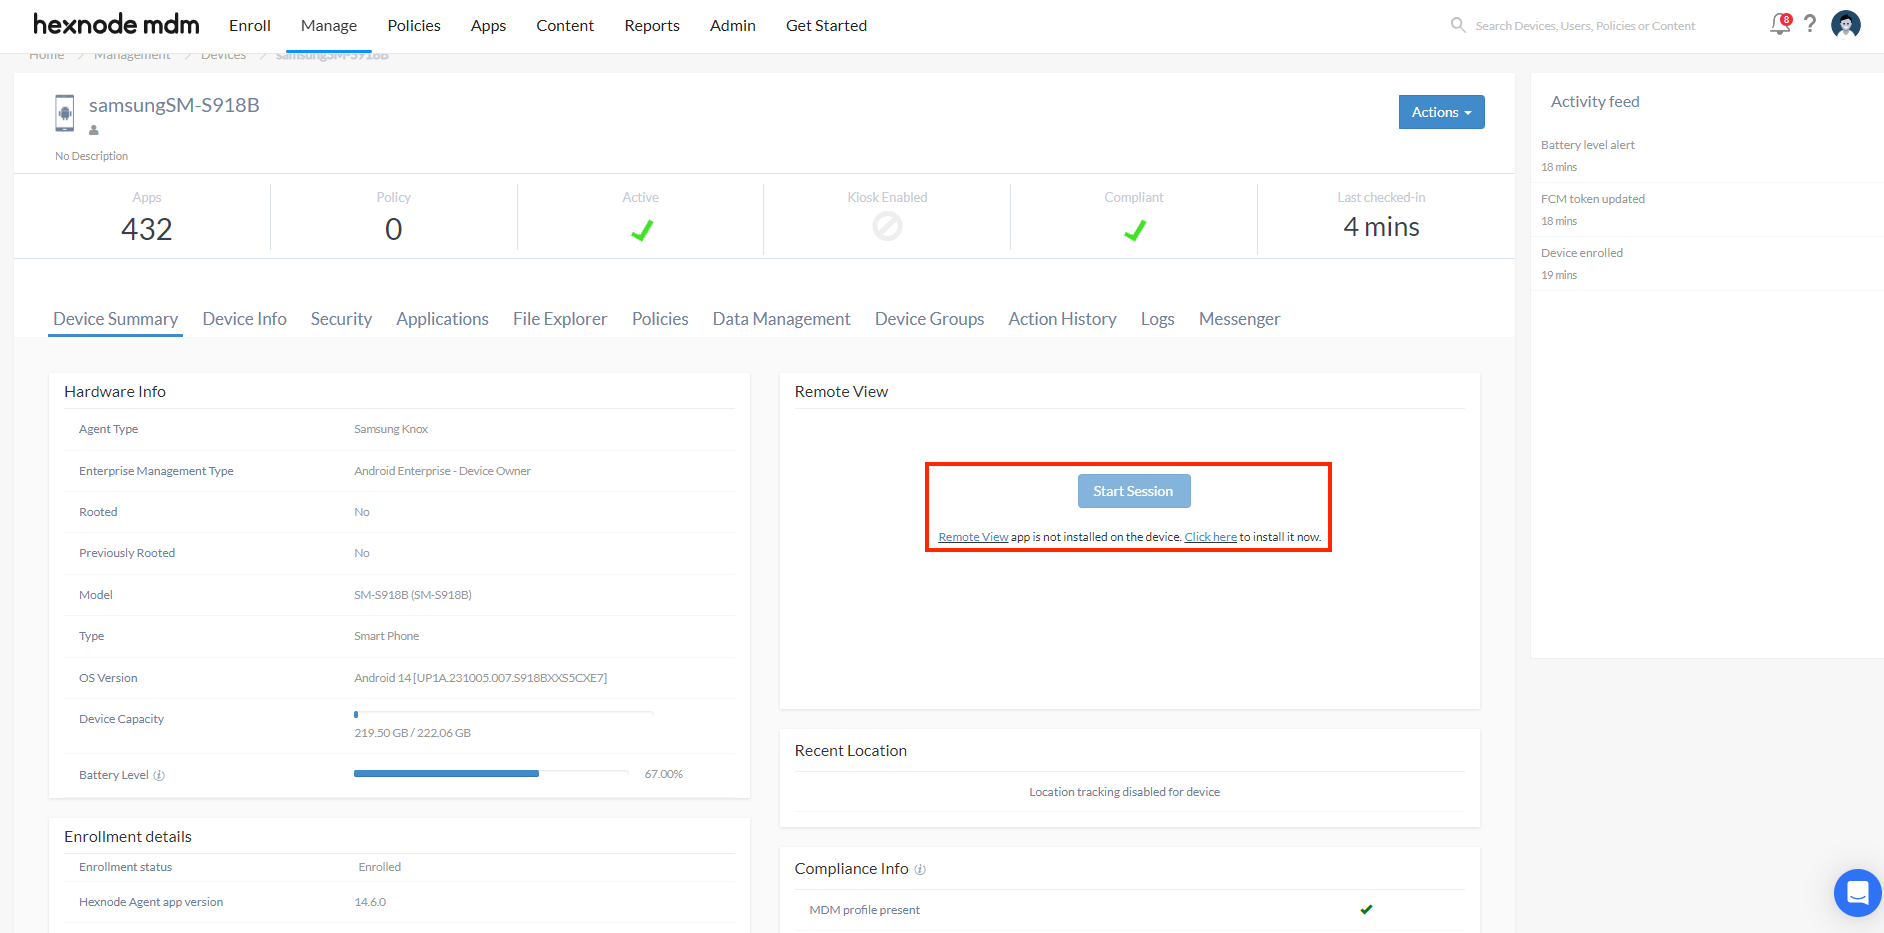The width and height of the screenshot is (1884, 933).
Task: Click the Hexnode Agent app version 14.6.0
Action: (370, 902)
